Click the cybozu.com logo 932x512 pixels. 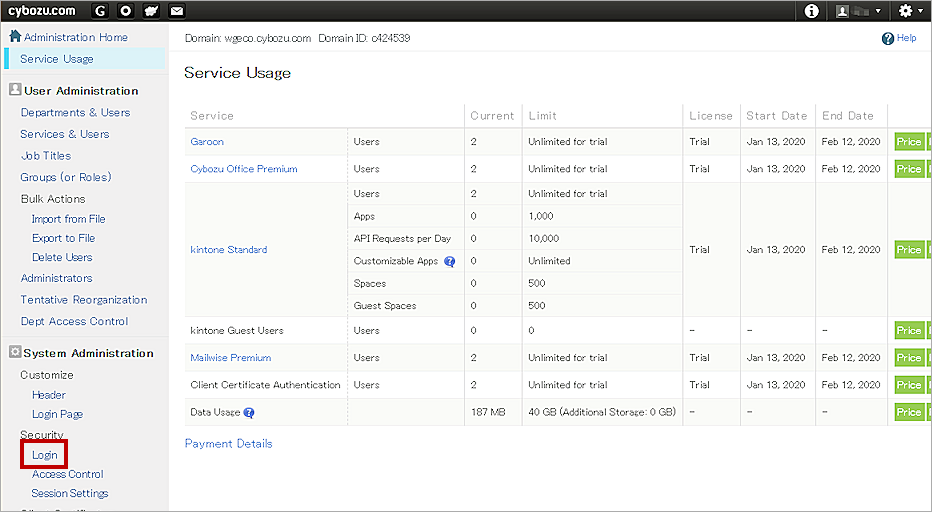click(42, 11)
